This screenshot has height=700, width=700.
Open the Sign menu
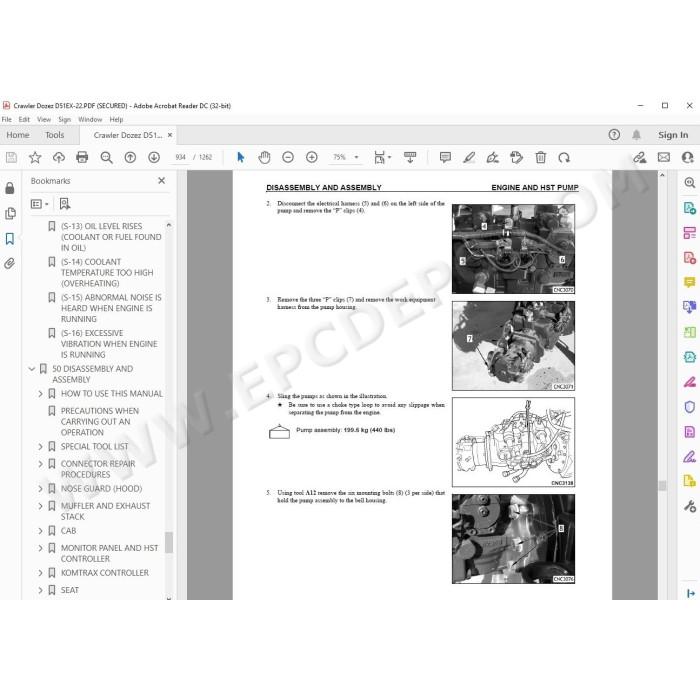point(64,120)
